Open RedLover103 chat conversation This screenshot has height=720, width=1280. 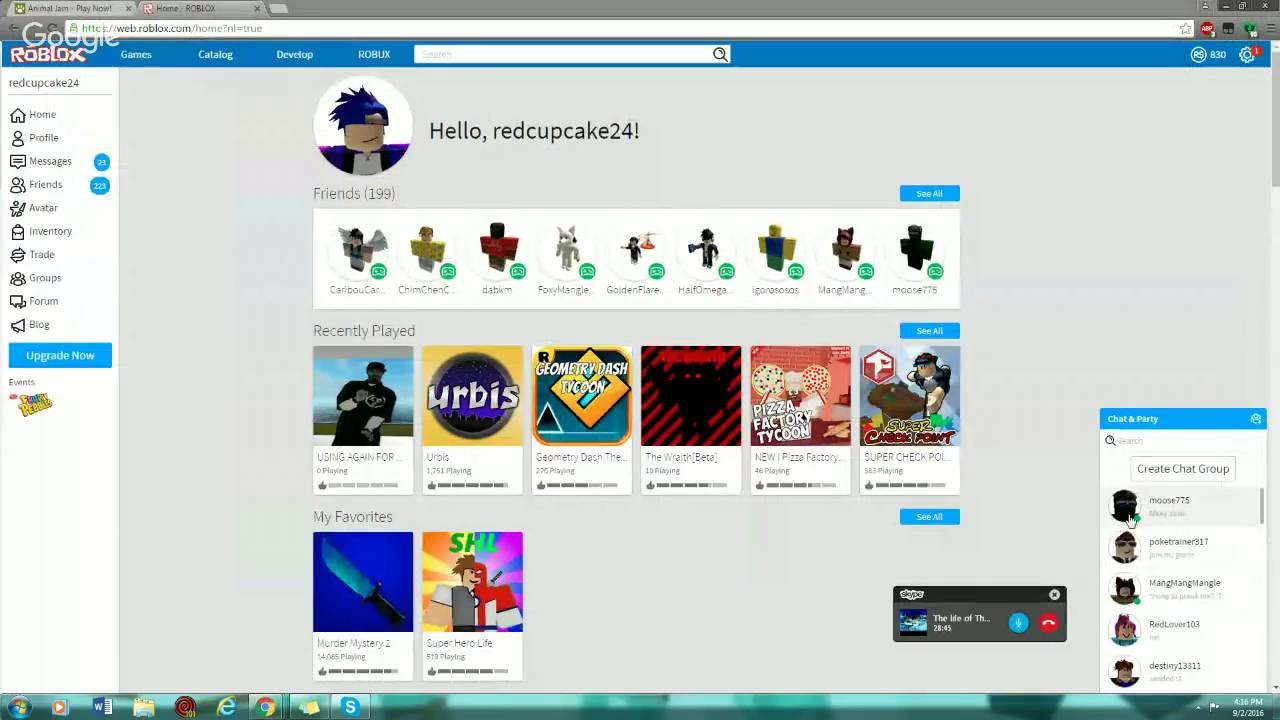(x=1180, y=630)
